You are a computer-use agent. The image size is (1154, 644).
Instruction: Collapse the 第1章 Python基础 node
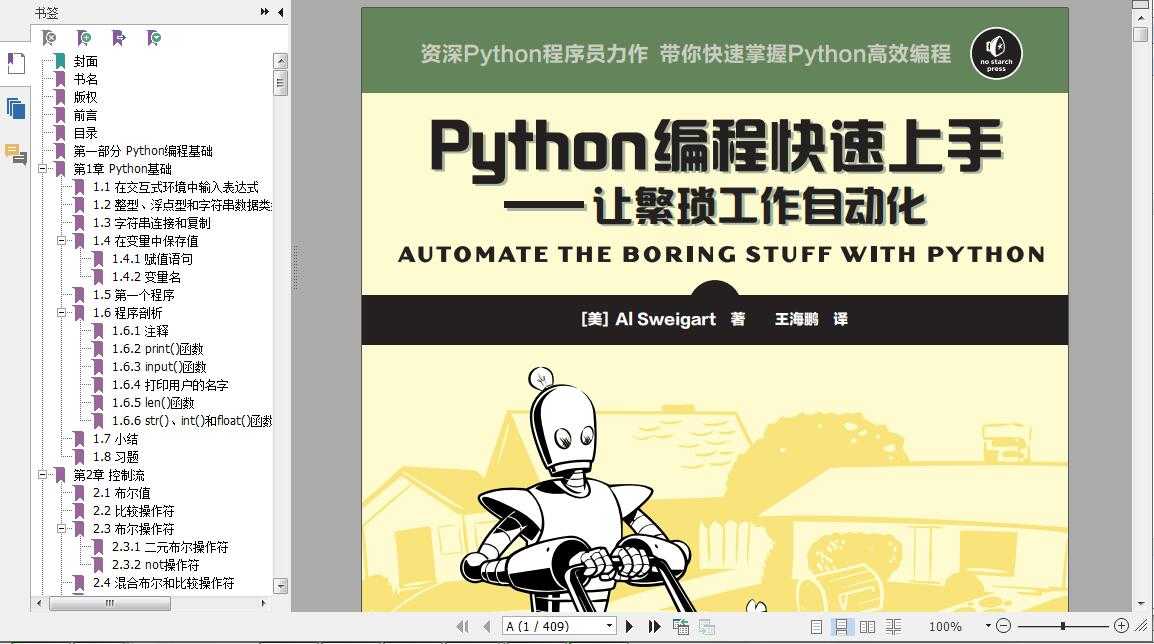[x=42, y=169]
